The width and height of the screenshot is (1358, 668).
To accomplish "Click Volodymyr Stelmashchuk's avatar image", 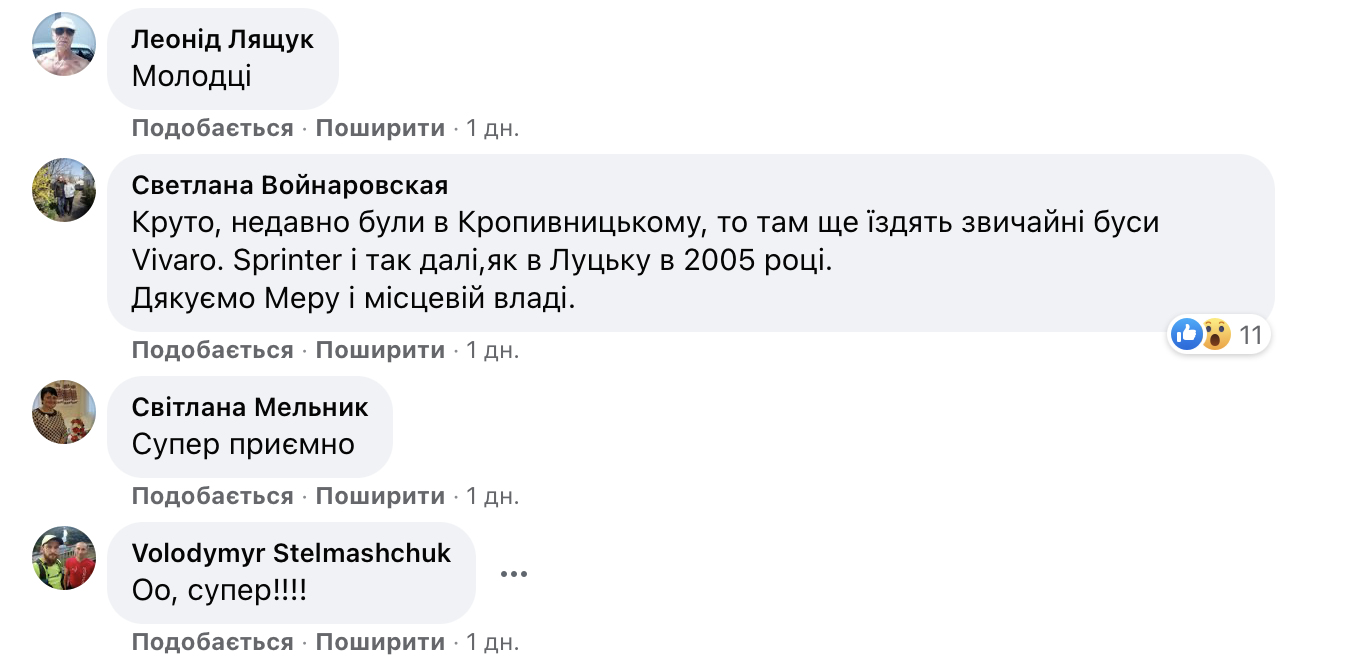I will point(64,558).
